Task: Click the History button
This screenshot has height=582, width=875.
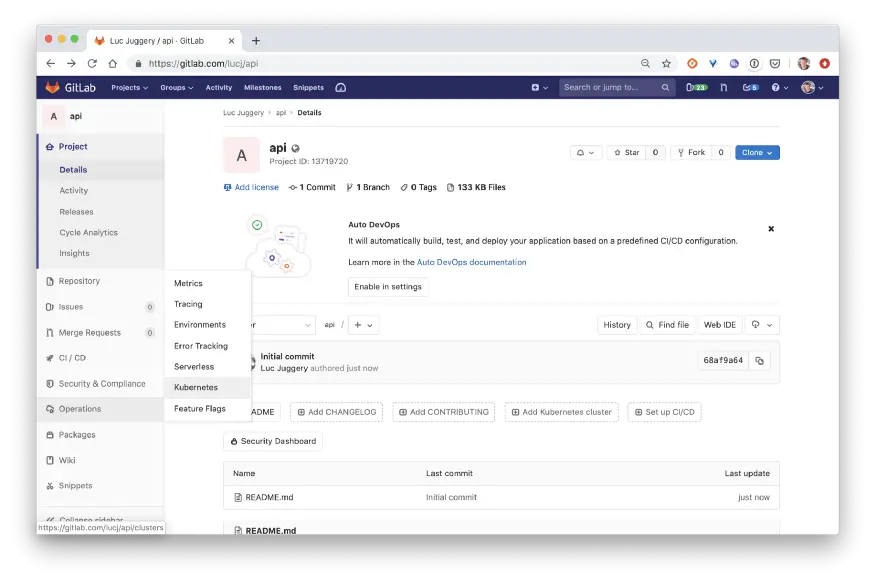Action: tap(617, 325)
